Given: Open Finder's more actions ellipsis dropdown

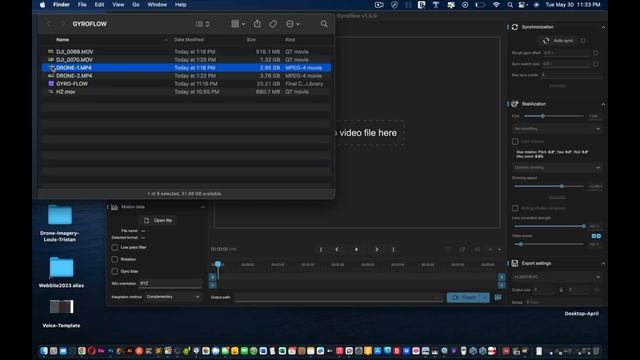Looking at the screenshot, I should (x=293, y=24).
